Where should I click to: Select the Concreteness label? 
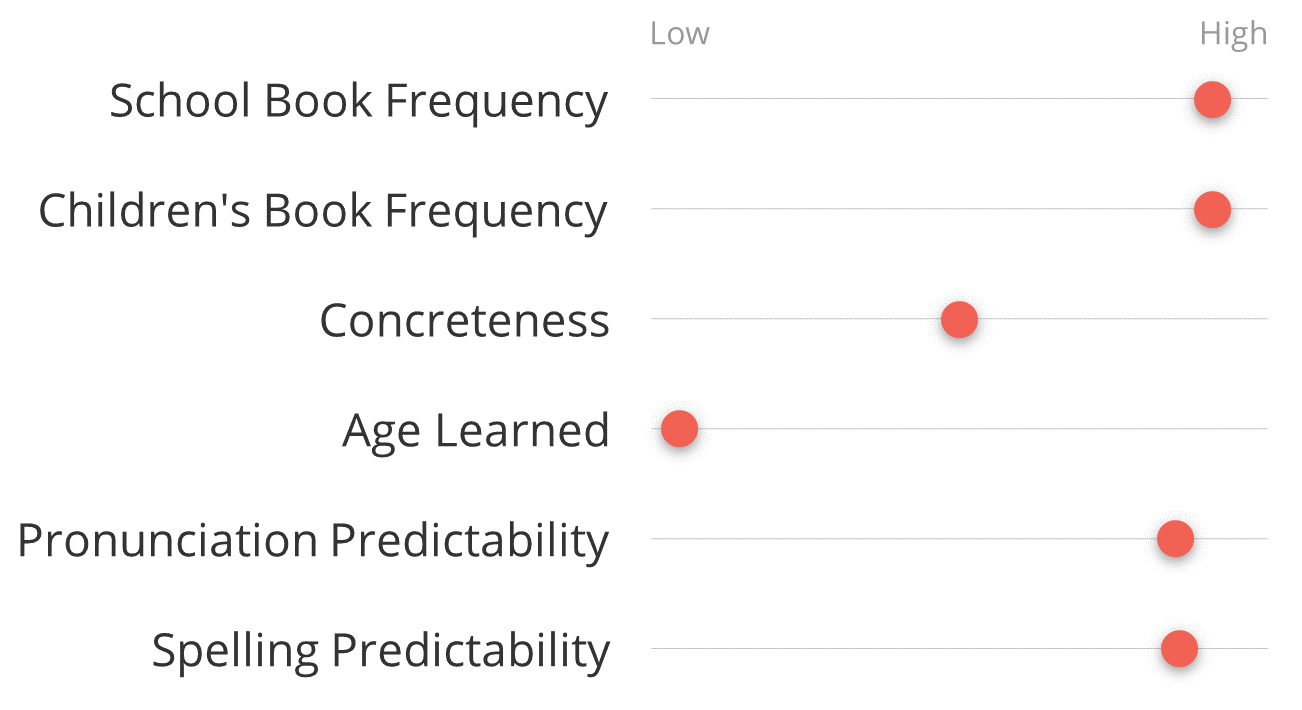tap(464, 321)
